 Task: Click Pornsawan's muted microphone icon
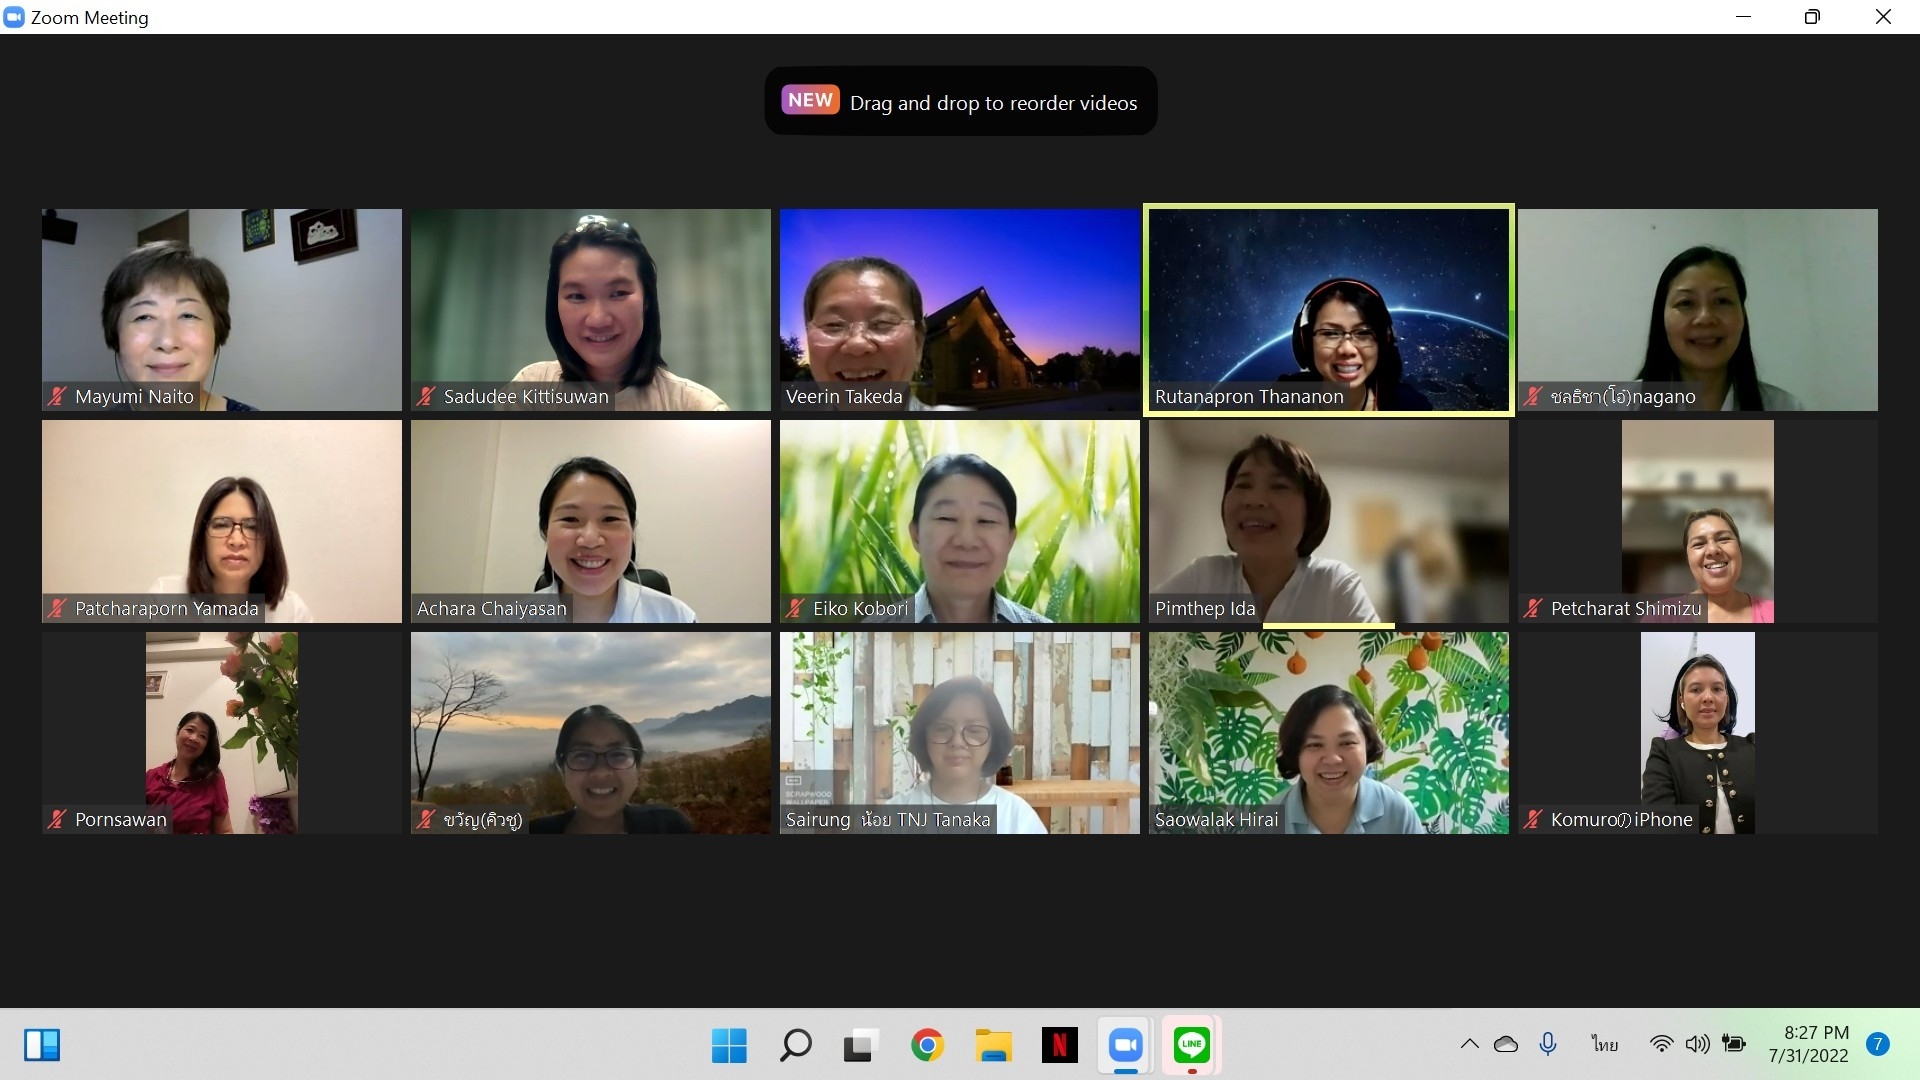(57, 819)
